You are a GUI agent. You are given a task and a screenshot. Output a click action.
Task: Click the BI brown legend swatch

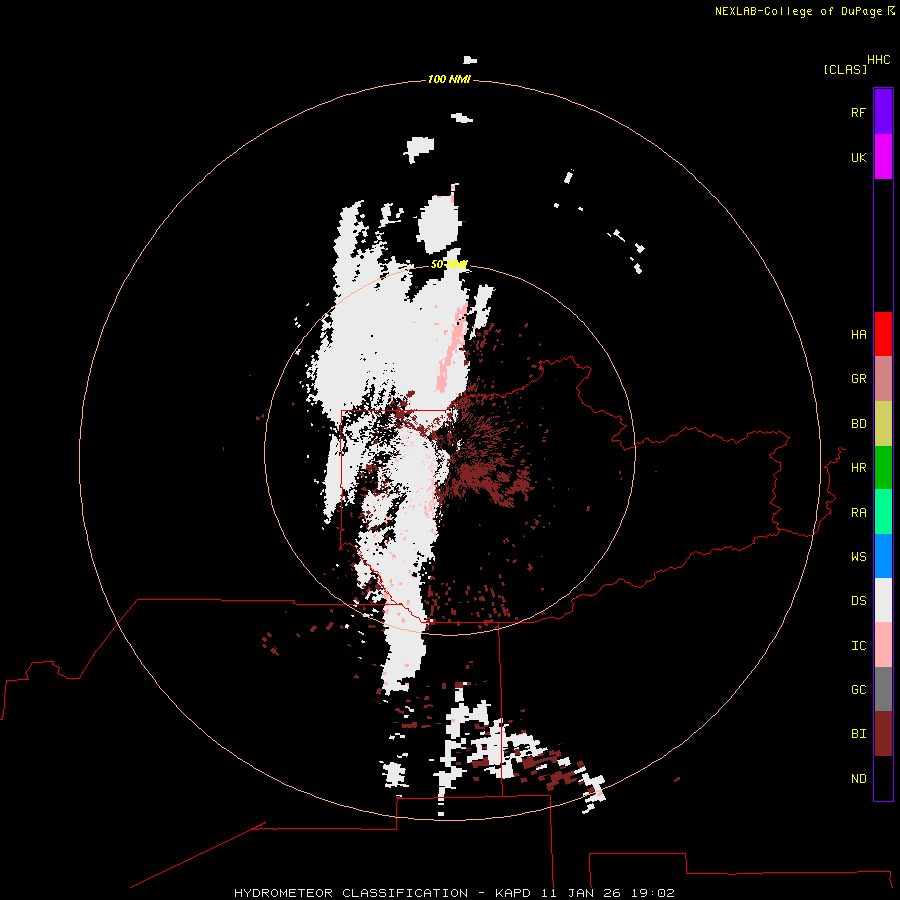(x=883, y=734)
